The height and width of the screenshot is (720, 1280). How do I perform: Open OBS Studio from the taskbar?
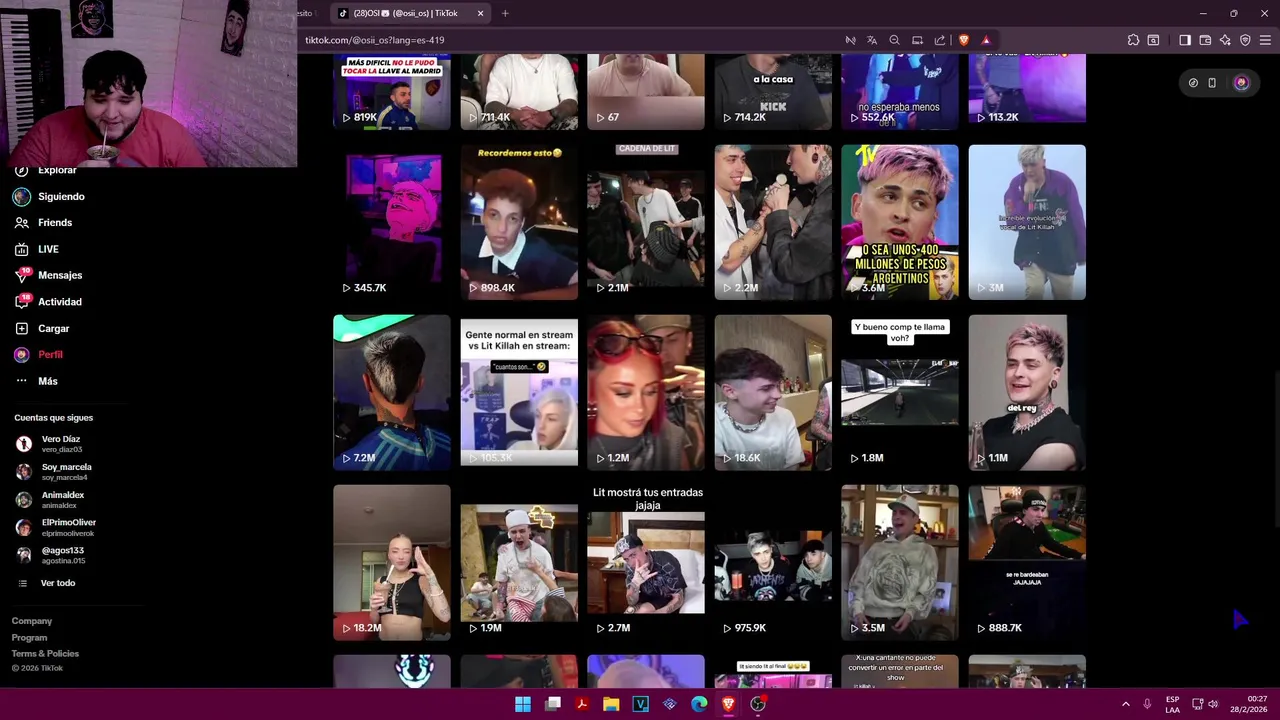pyautogui.click(x=758, y=704)
